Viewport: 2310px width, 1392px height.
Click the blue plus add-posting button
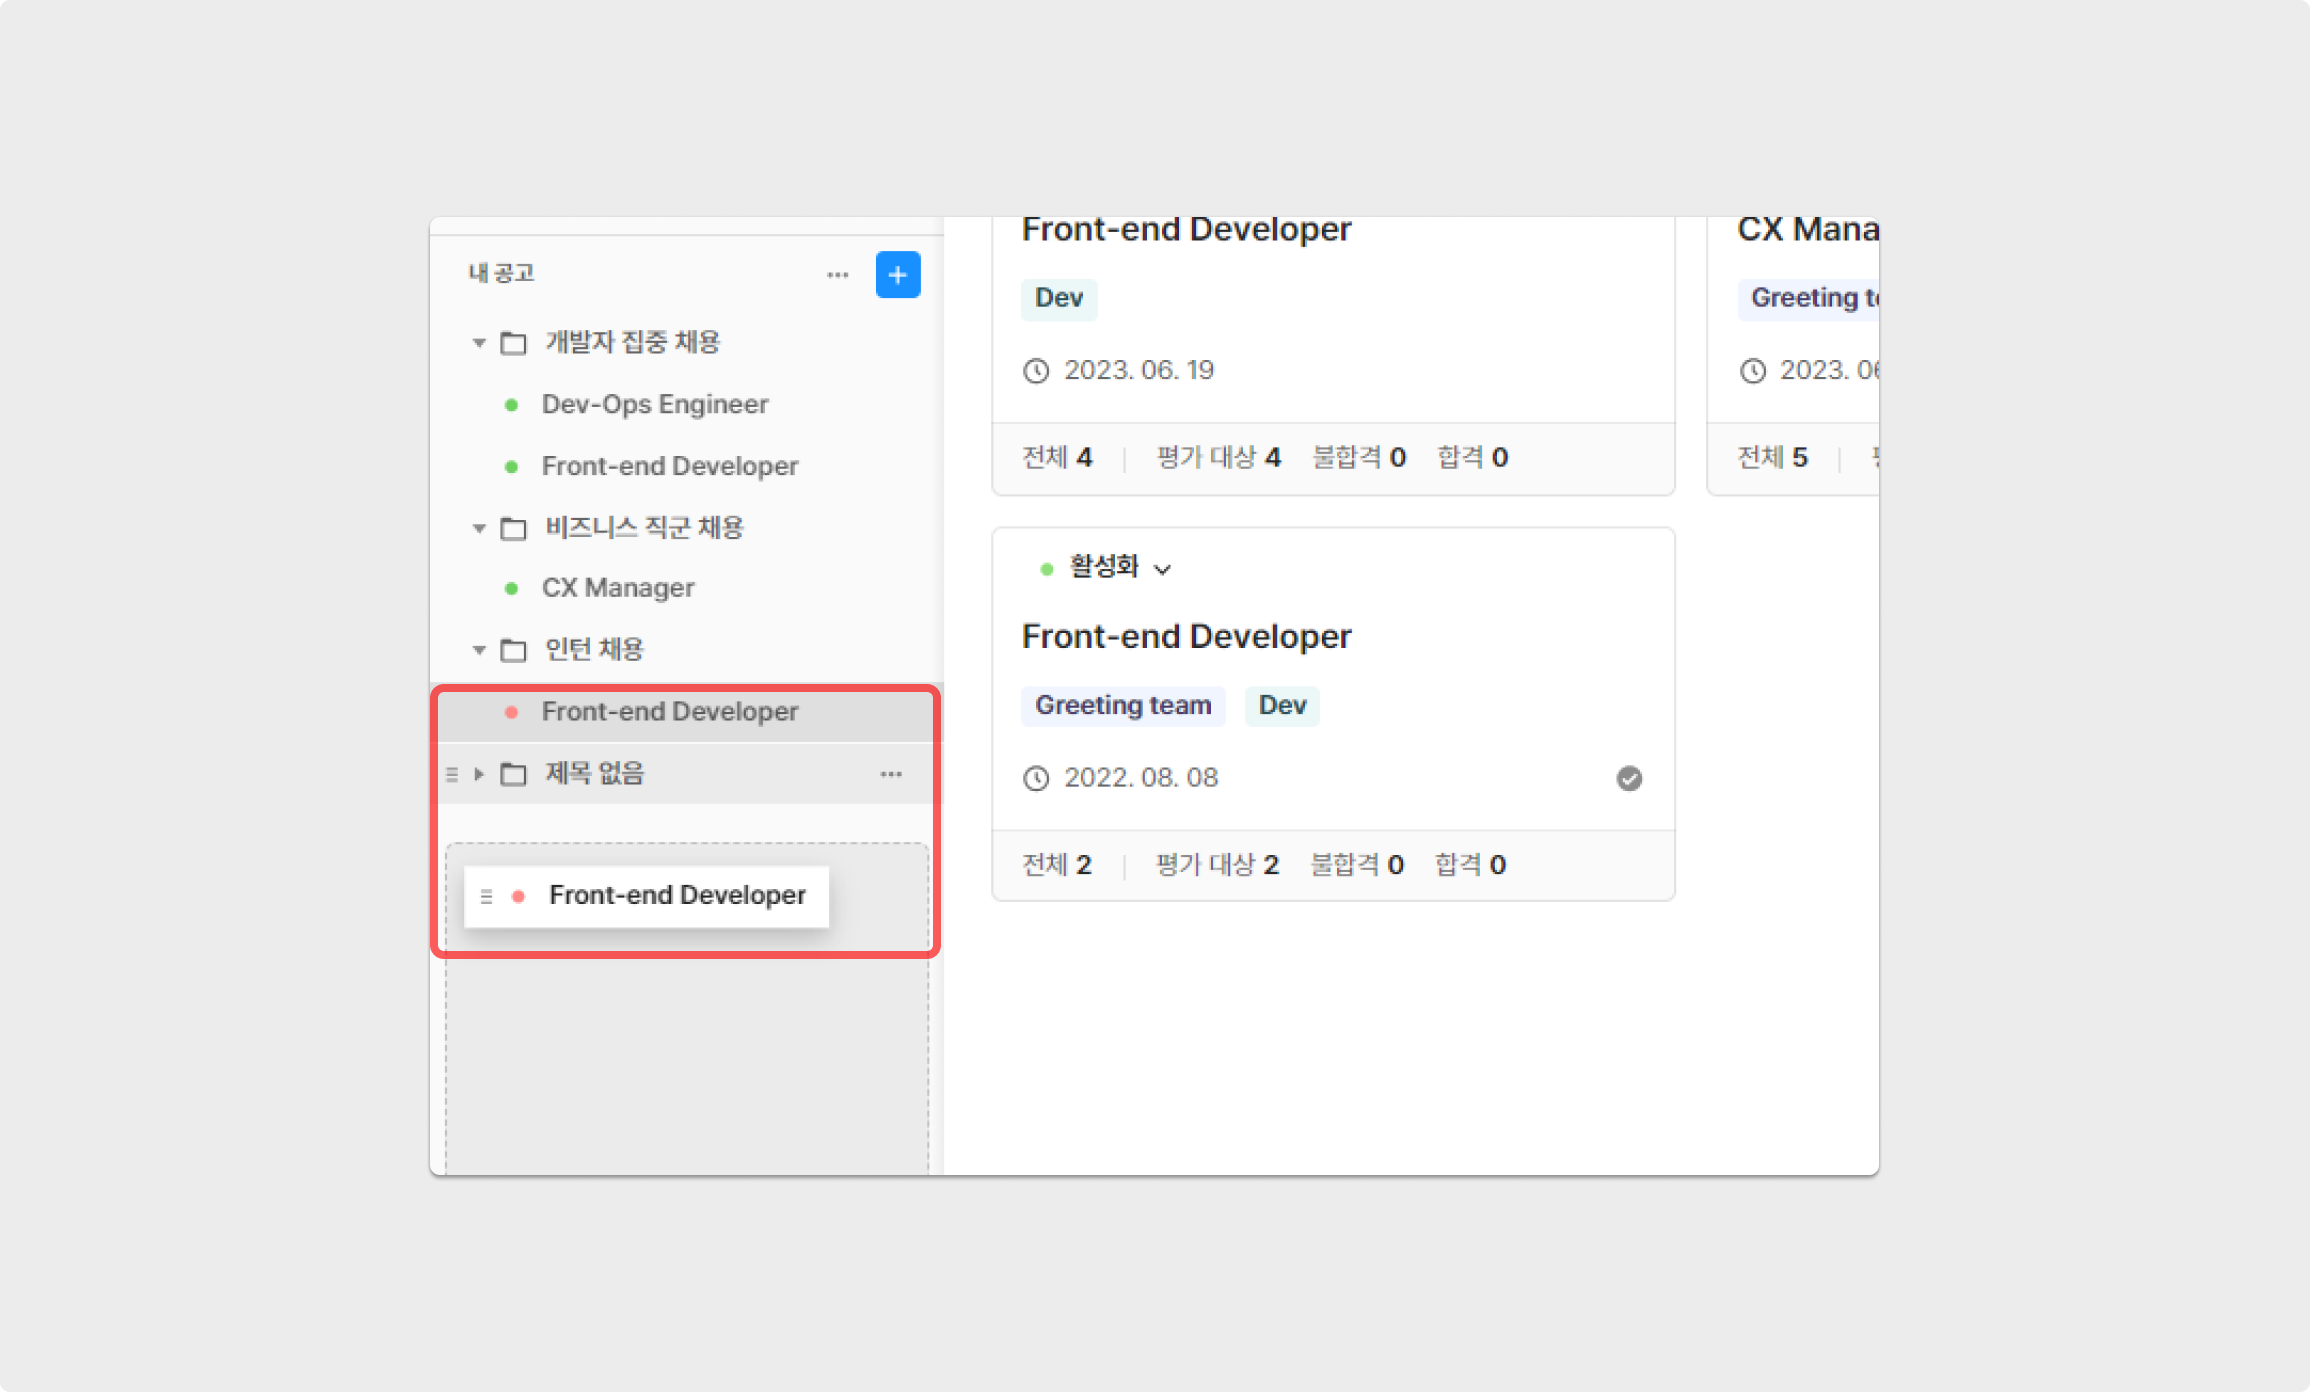click(897, 275)
